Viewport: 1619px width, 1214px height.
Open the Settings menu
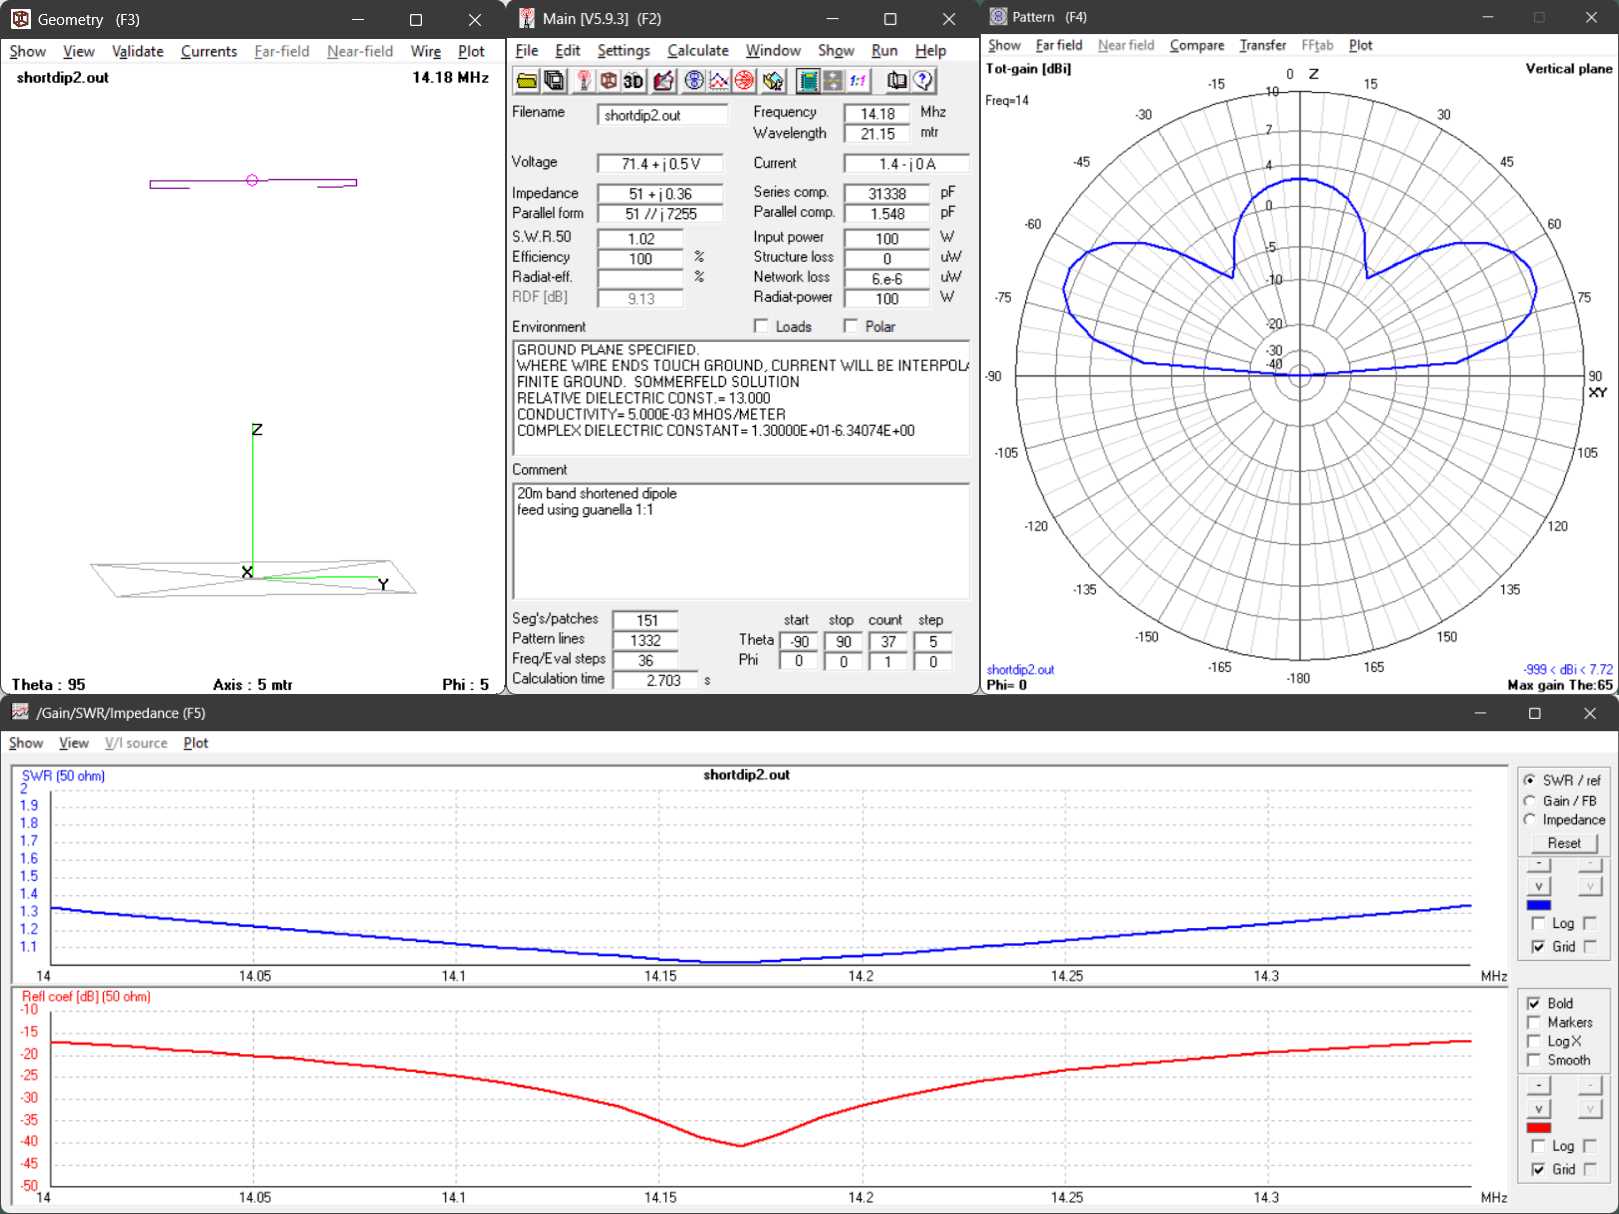[x=623, y=51]
